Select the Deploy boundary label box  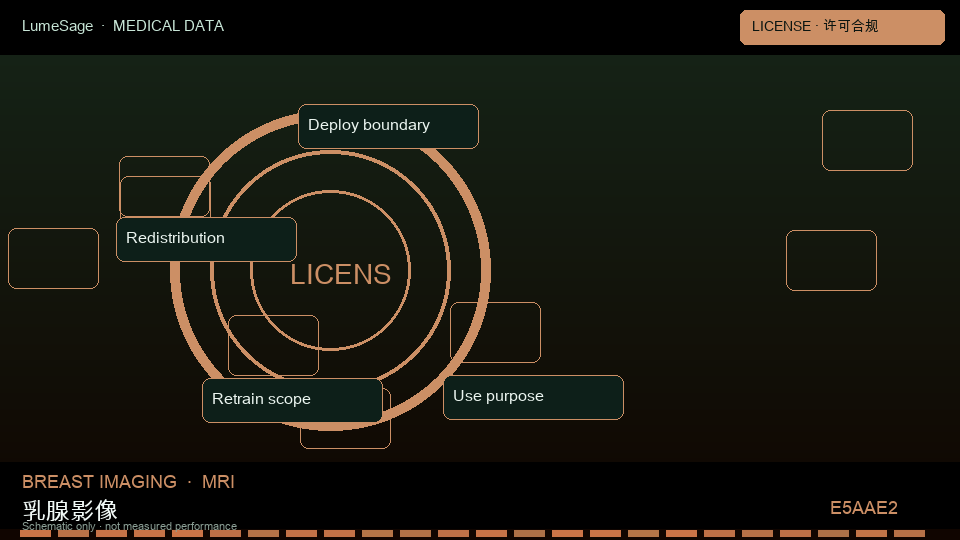388,126
